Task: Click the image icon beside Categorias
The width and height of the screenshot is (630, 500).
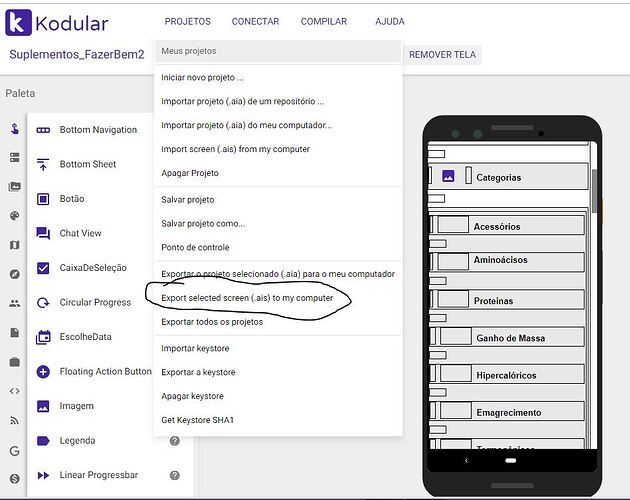Action: point(448,176)
